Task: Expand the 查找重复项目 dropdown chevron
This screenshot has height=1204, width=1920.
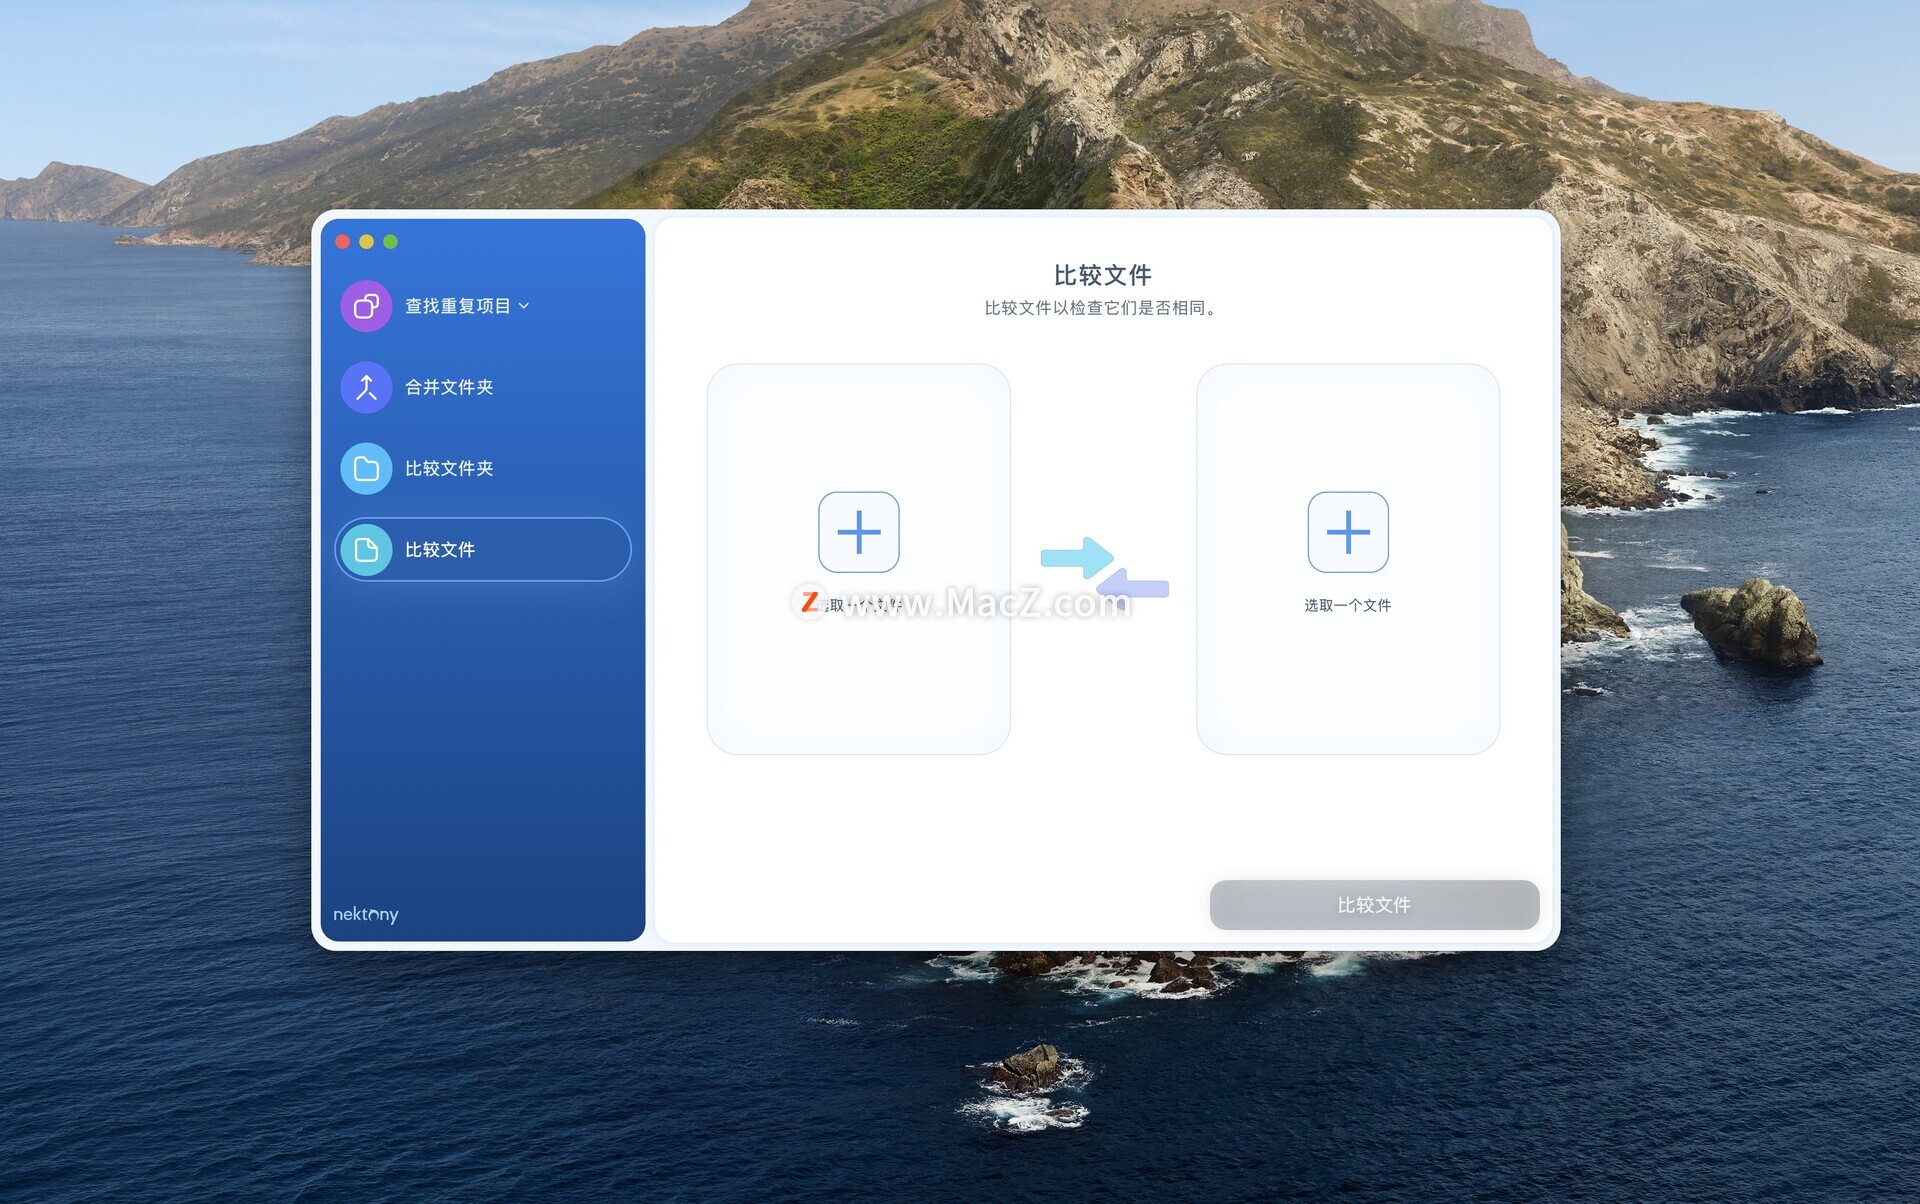Action: (524, 306)
